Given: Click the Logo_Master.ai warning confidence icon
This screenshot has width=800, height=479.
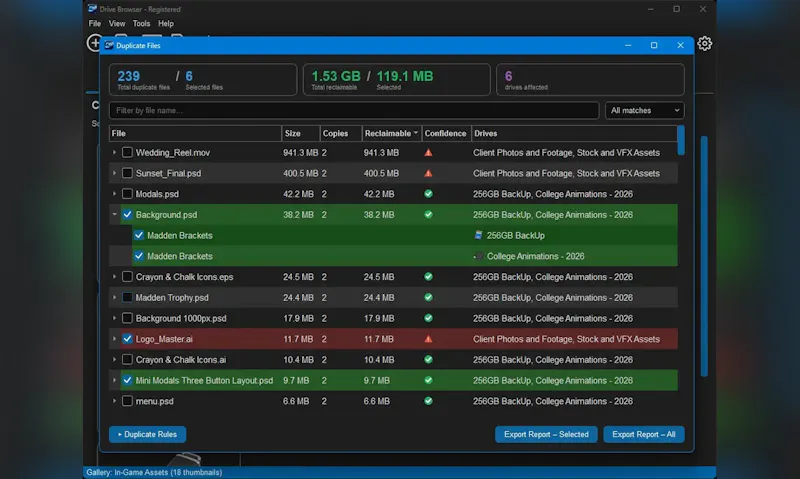Looking at the screenshot, I should 428,339.
